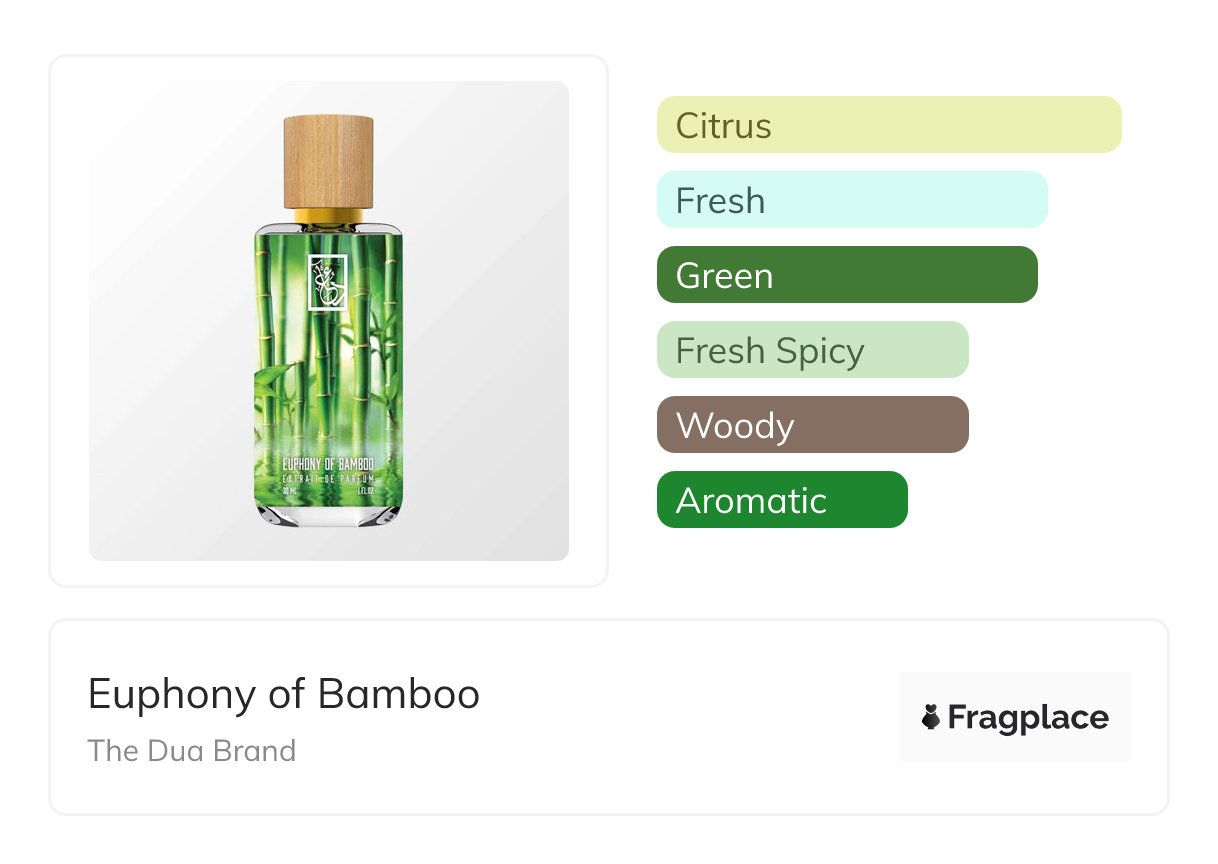
Task: Pick the Fresh Spicy accord bar
Action: tap(812, 350)
